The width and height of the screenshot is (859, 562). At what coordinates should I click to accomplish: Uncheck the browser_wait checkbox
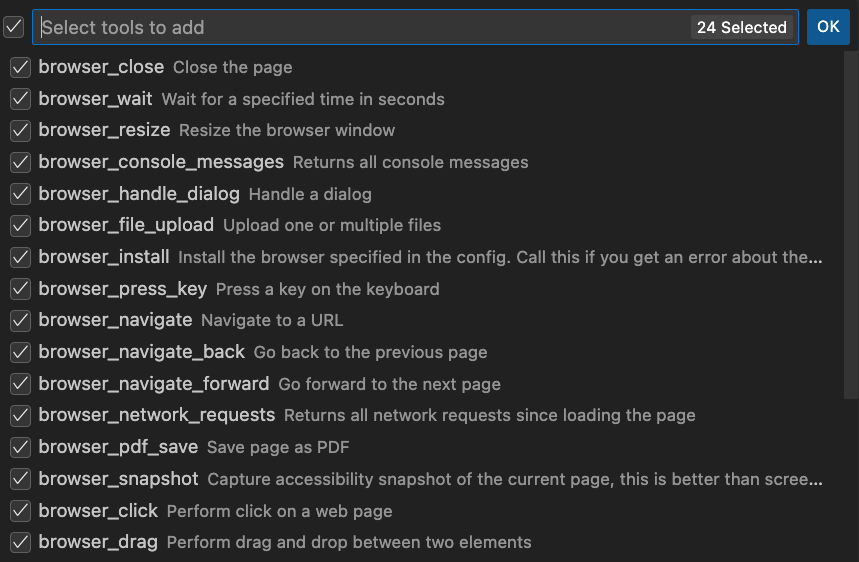pos(20,99)
